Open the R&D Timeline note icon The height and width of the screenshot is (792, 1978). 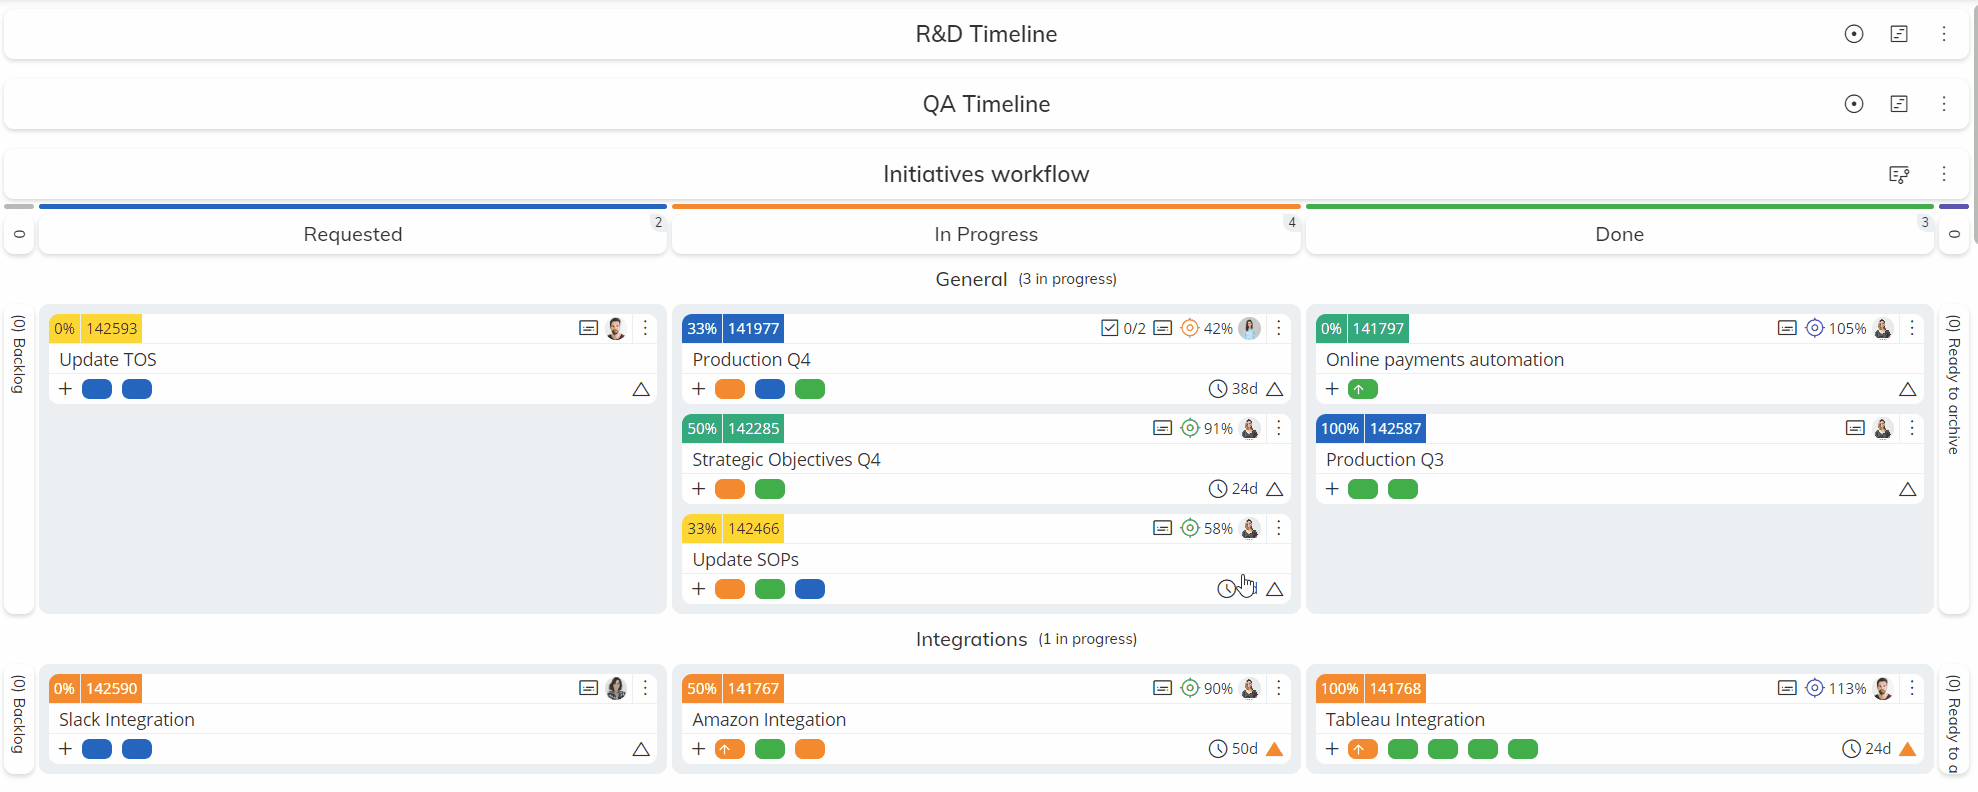(x=1899, y=34)
